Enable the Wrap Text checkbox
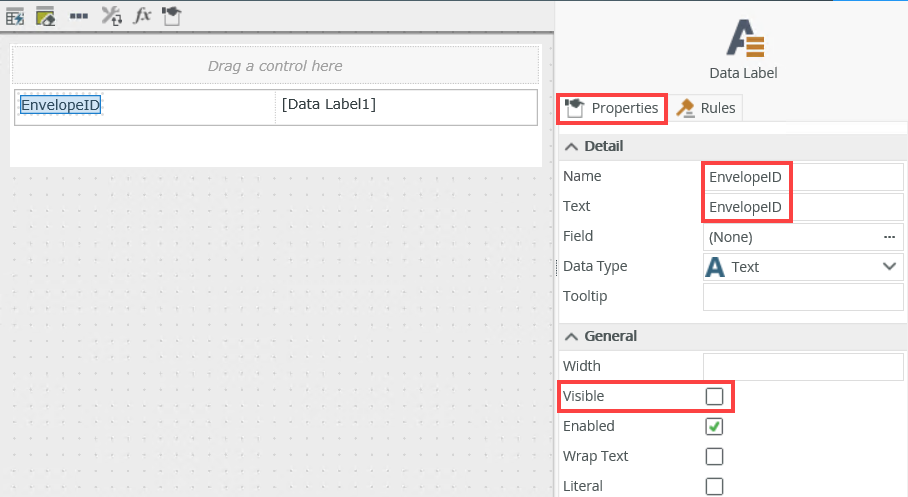 click(x=714, y=456)
